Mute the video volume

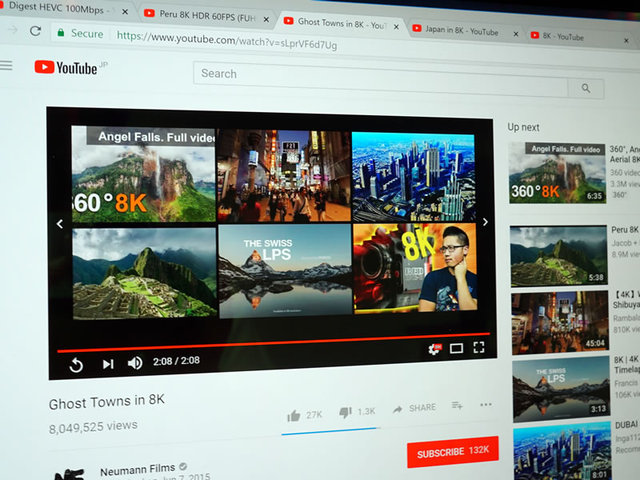tap(135, 363)
